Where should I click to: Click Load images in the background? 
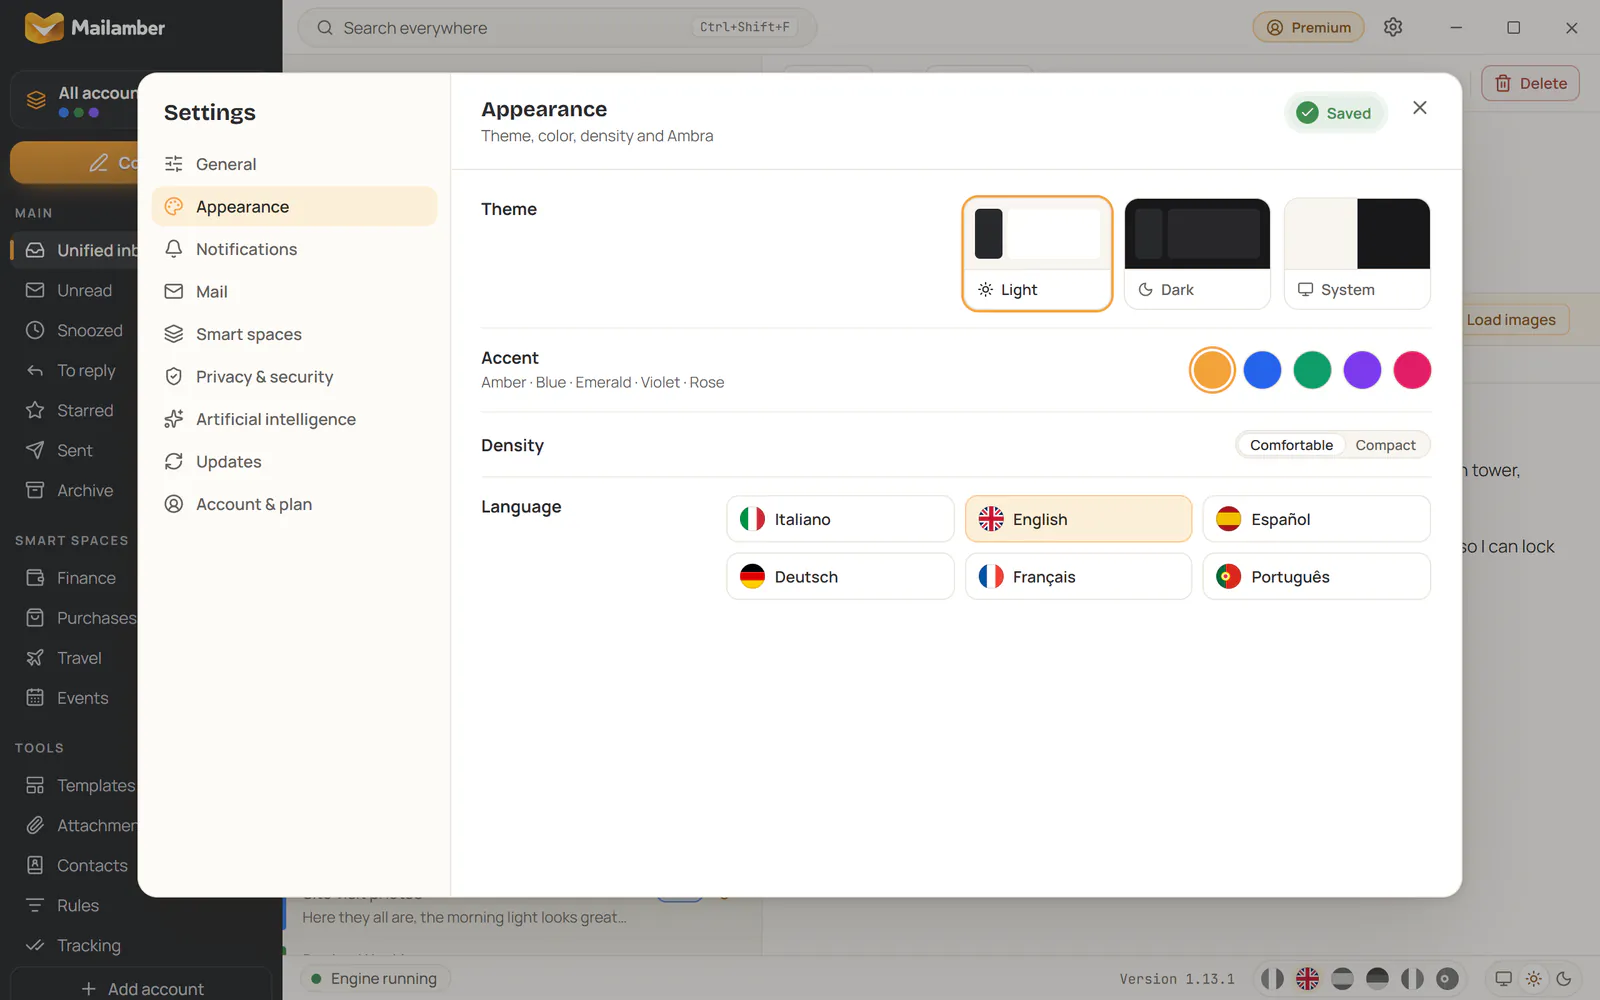[1511, 320]
